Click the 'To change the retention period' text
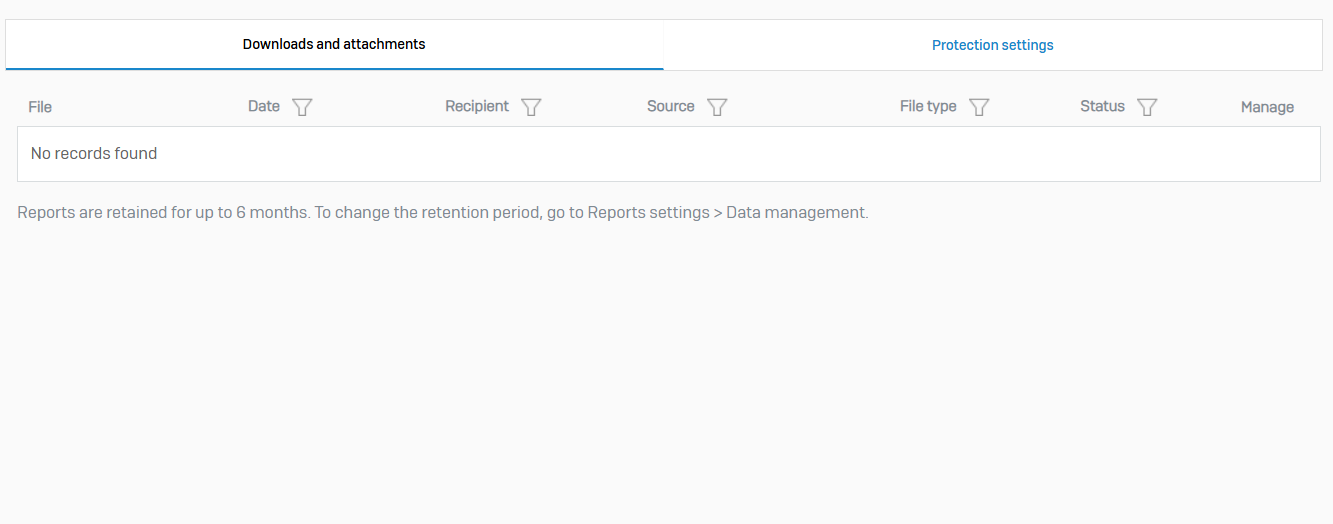Image resolution: width=1333 pixels, height=524 pixels. [x=428, y=213]
